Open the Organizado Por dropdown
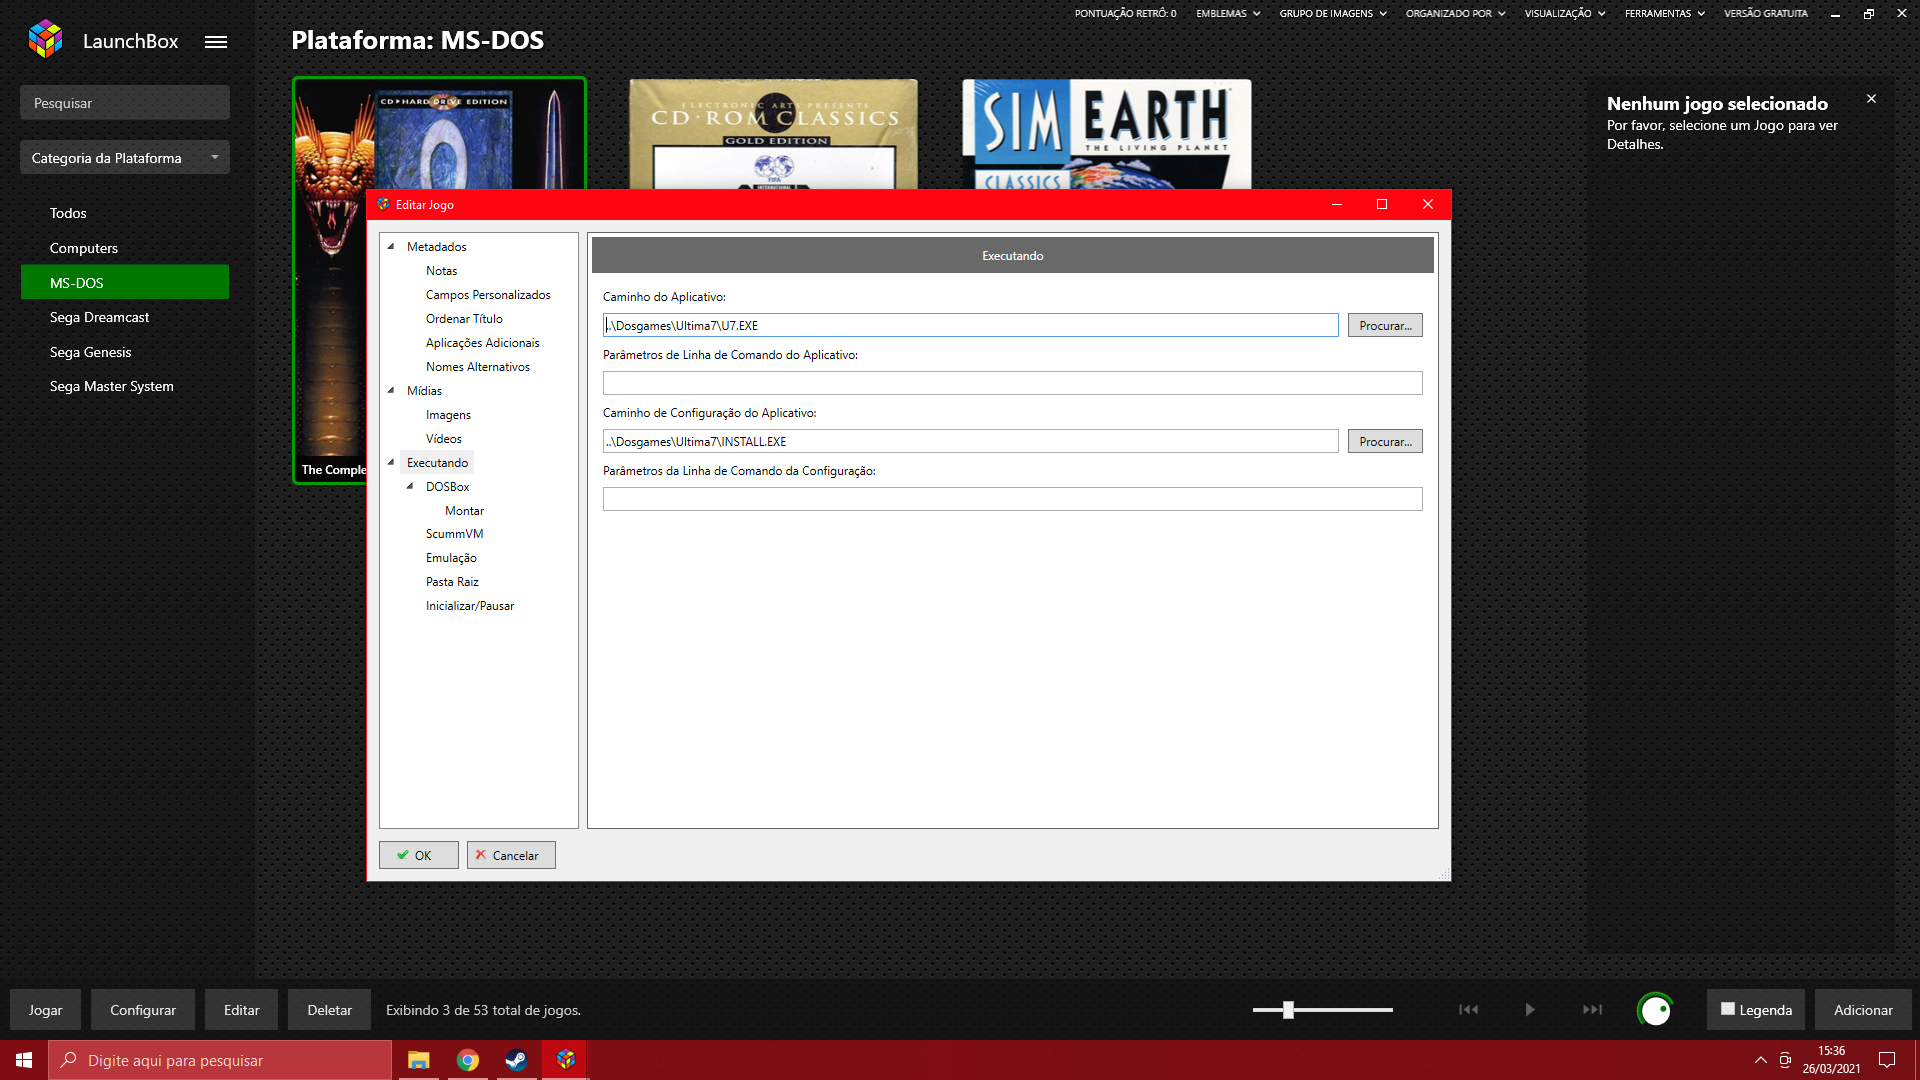The image size is (1920, 1080). pyautogui.click(x=1455, y=14)
